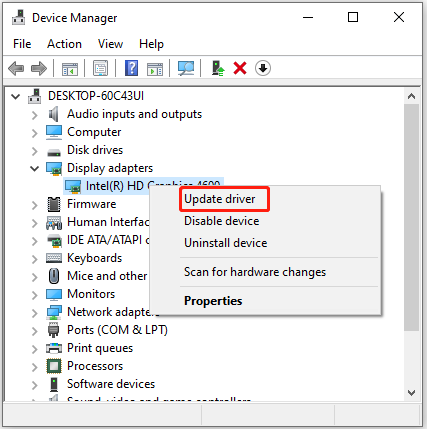Click the Network adapters icon
The height and width of the screenshot is (429, 427).
click(x=54, y=312)
